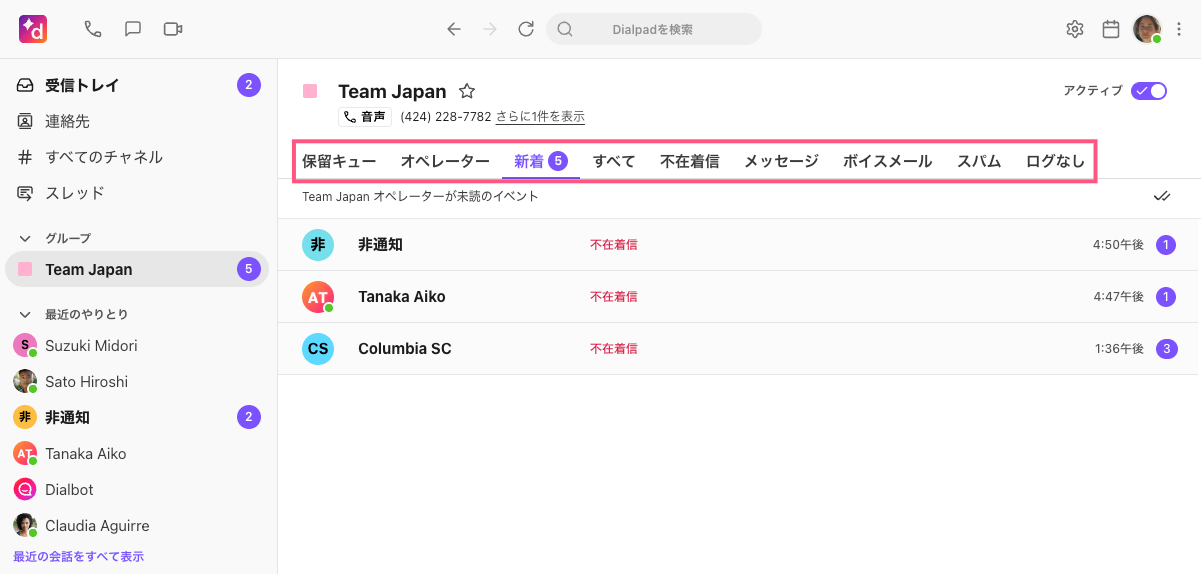
Task: Open the phone call dialer icon
Action: tap(93, 29)
